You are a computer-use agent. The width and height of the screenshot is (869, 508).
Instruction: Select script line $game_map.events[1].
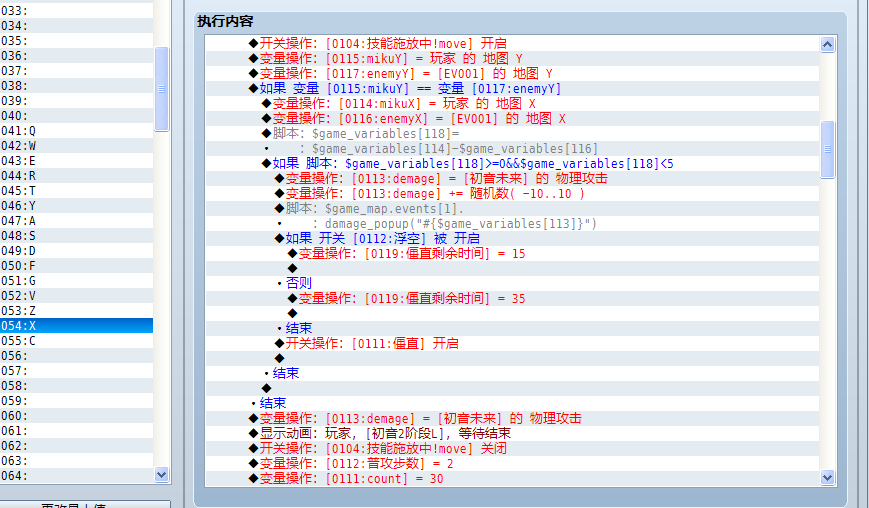pos(512,208)
